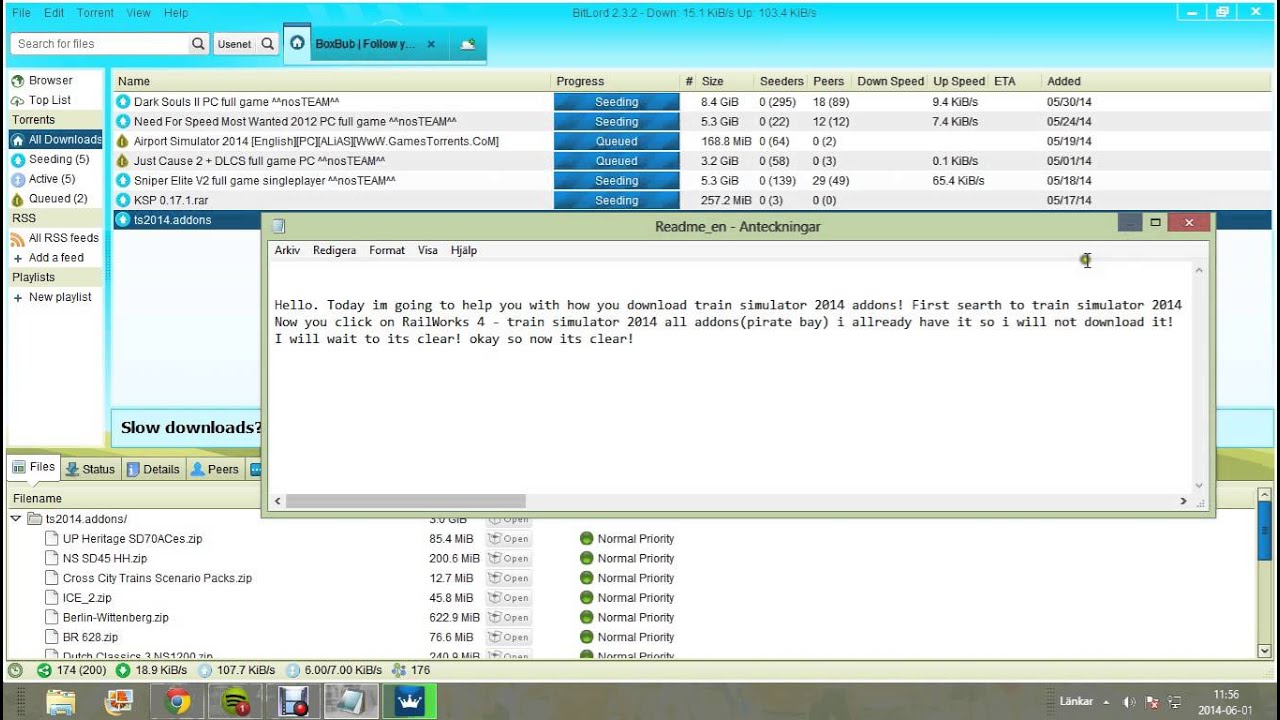The height and width of the screenshot is (720, 1280).
Task: Click Add a feed in the sidebar
Action: click(x=48, y=257)
